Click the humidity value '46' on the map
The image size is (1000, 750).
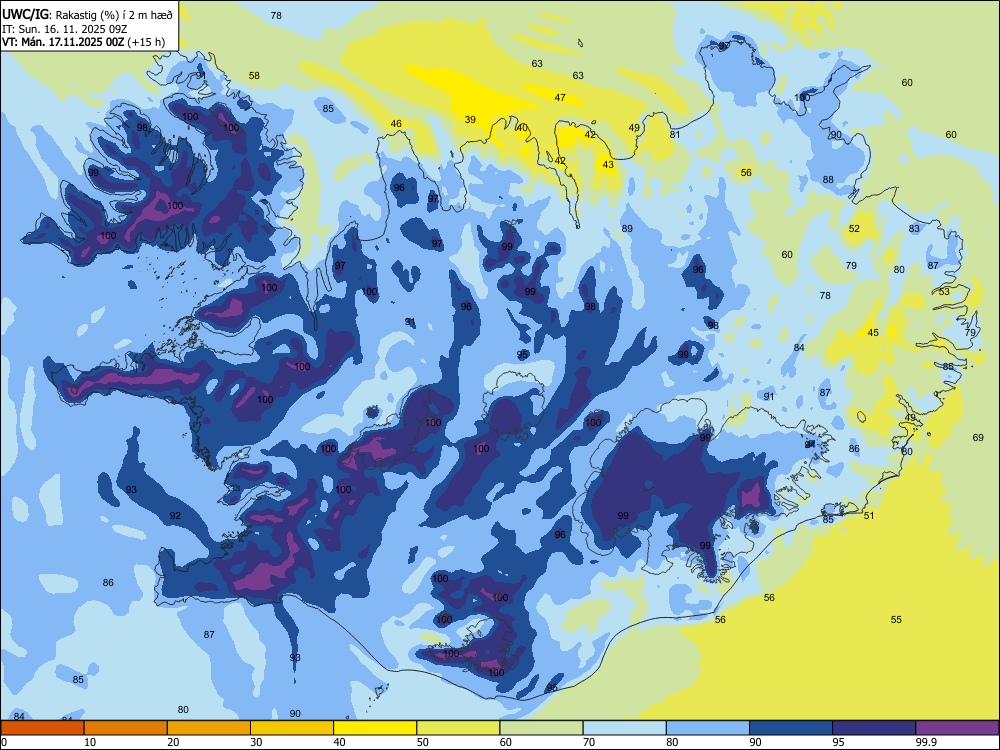click(x=396, y=124)
